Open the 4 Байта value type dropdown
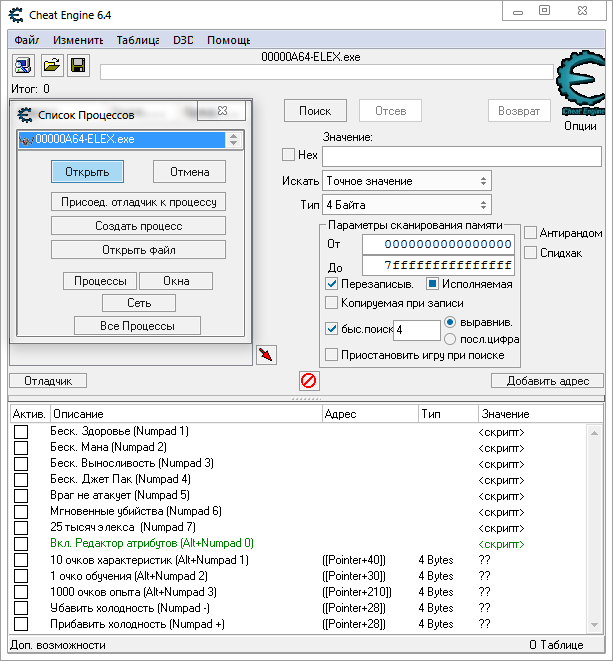The height and width of the screenshot is (661, 613). (407, 205)
